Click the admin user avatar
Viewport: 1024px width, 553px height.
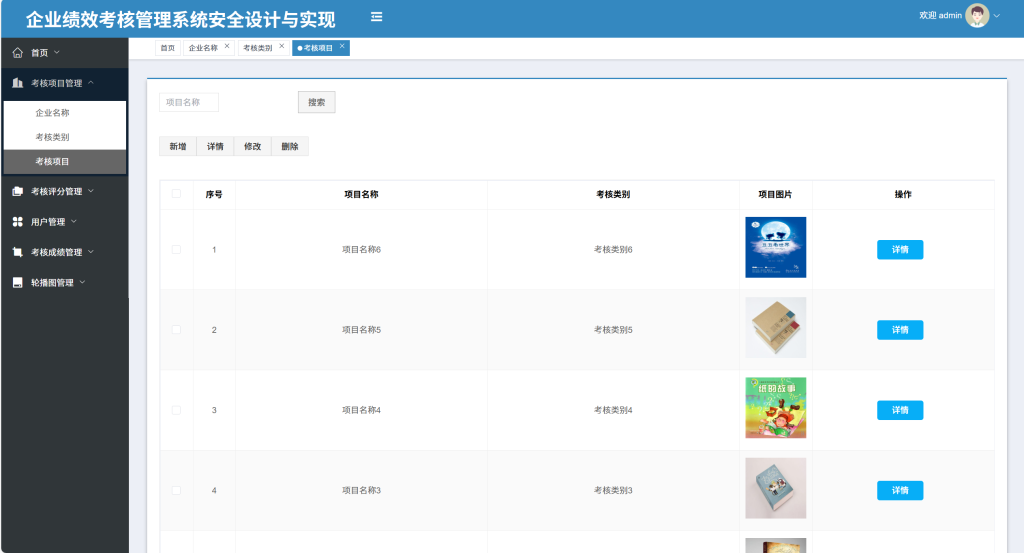977,16
